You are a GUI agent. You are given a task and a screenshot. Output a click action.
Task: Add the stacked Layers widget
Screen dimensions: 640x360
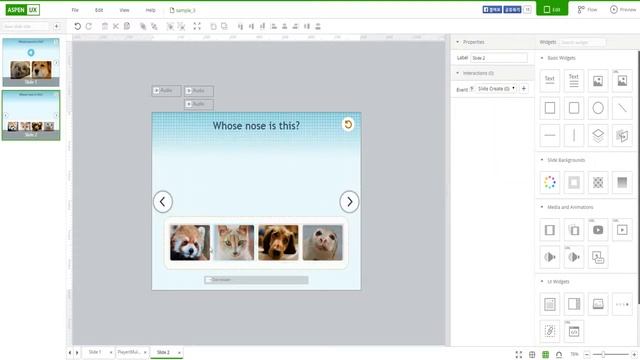tap(598, 135)
